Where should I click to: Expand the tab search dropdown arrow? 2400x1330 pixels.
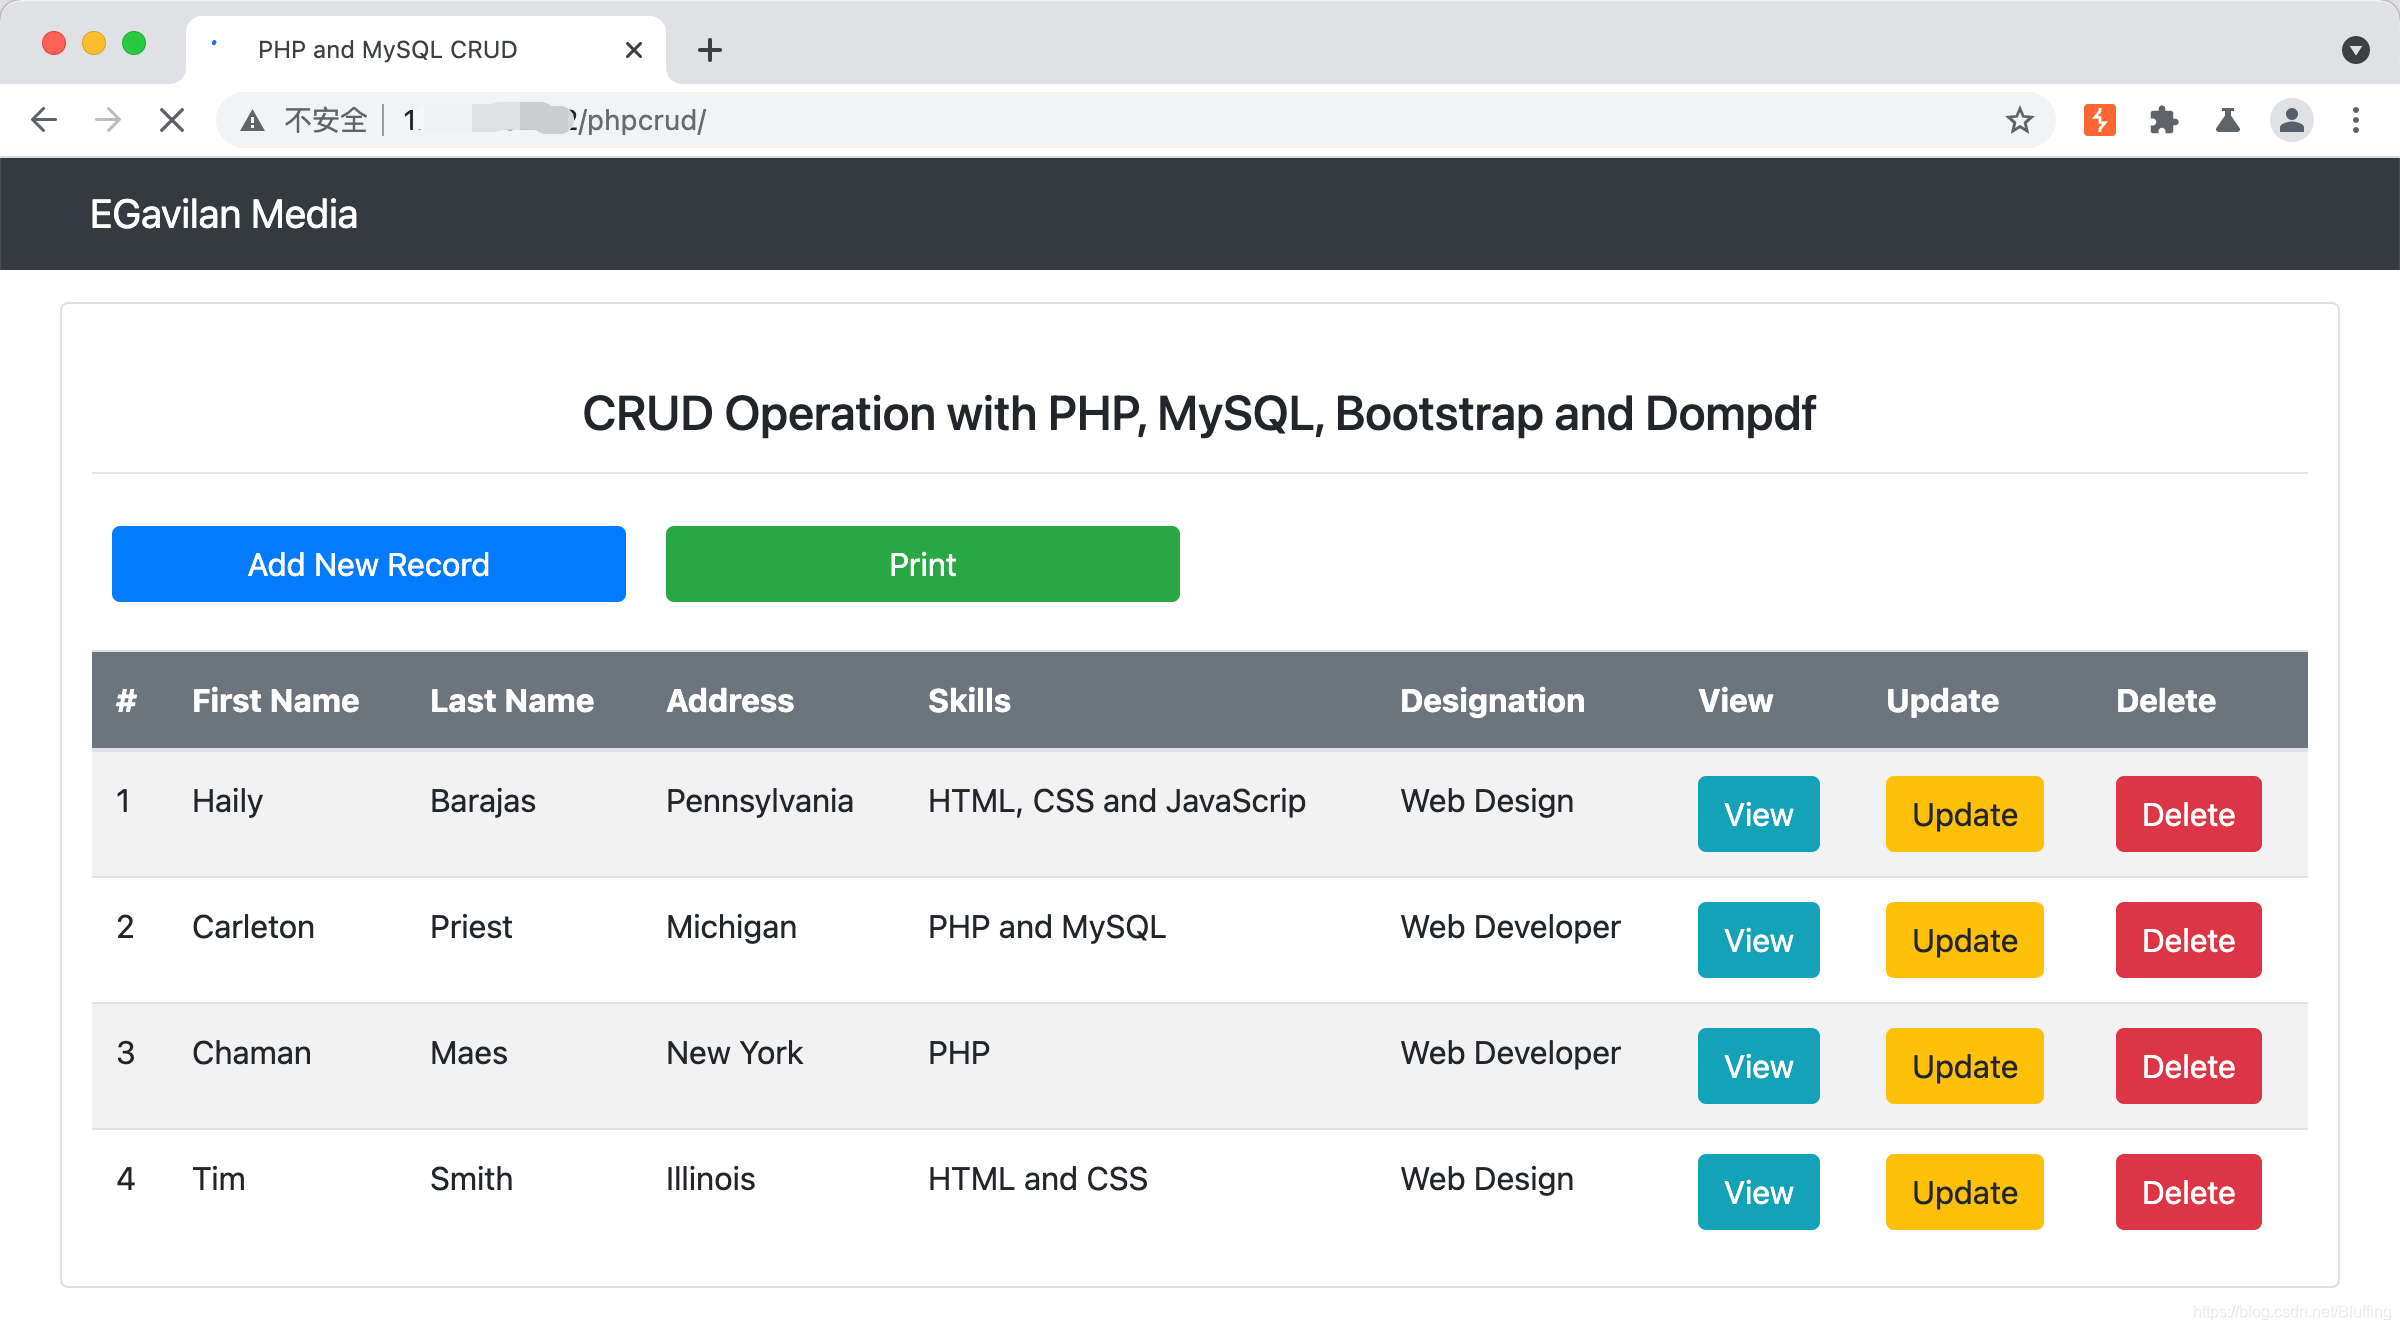pos(2355,50)
